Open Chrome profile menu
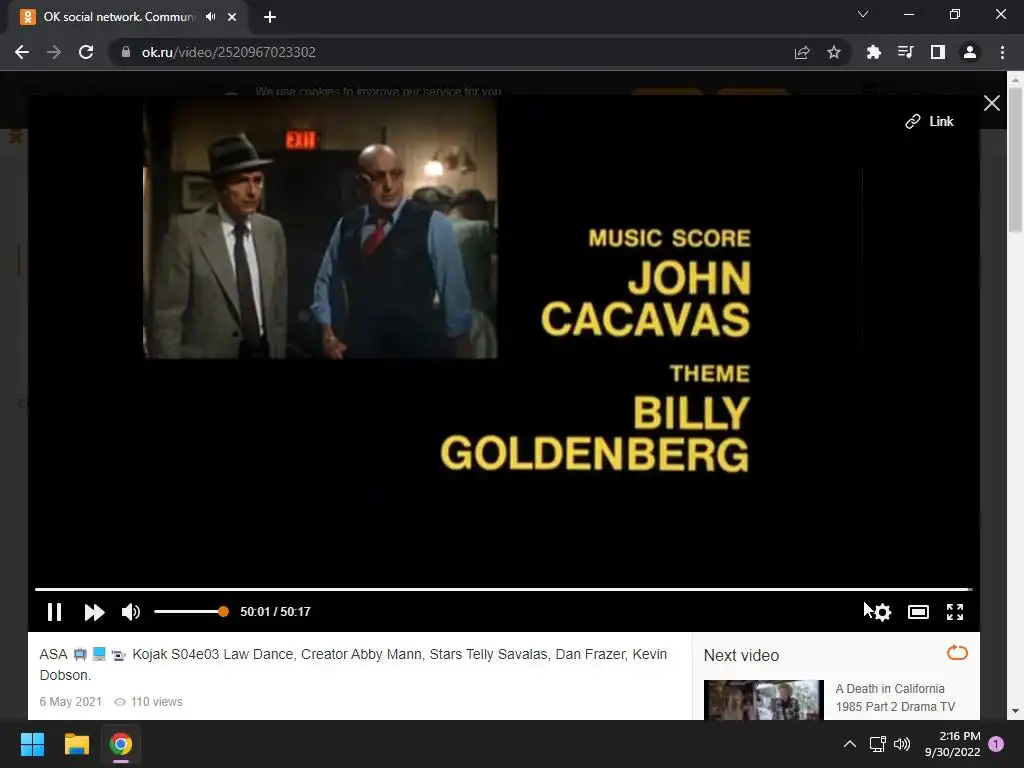This screenshot has width=1024, height=768. pyautogui.click(x=970, y=52)
